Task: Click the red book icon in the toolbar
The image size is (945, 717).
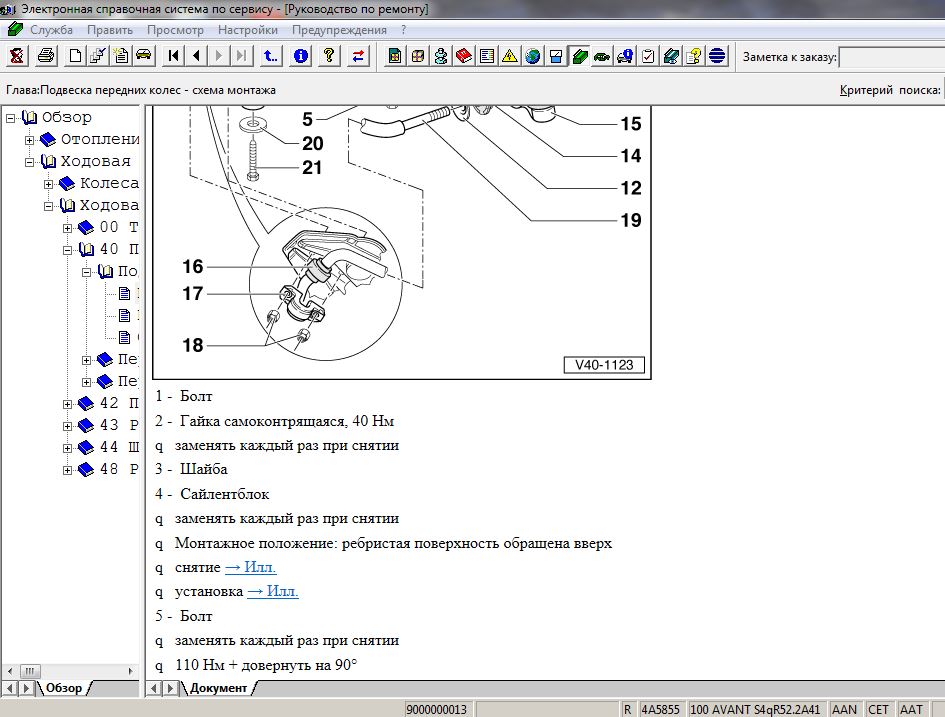Action: [464, 56]
